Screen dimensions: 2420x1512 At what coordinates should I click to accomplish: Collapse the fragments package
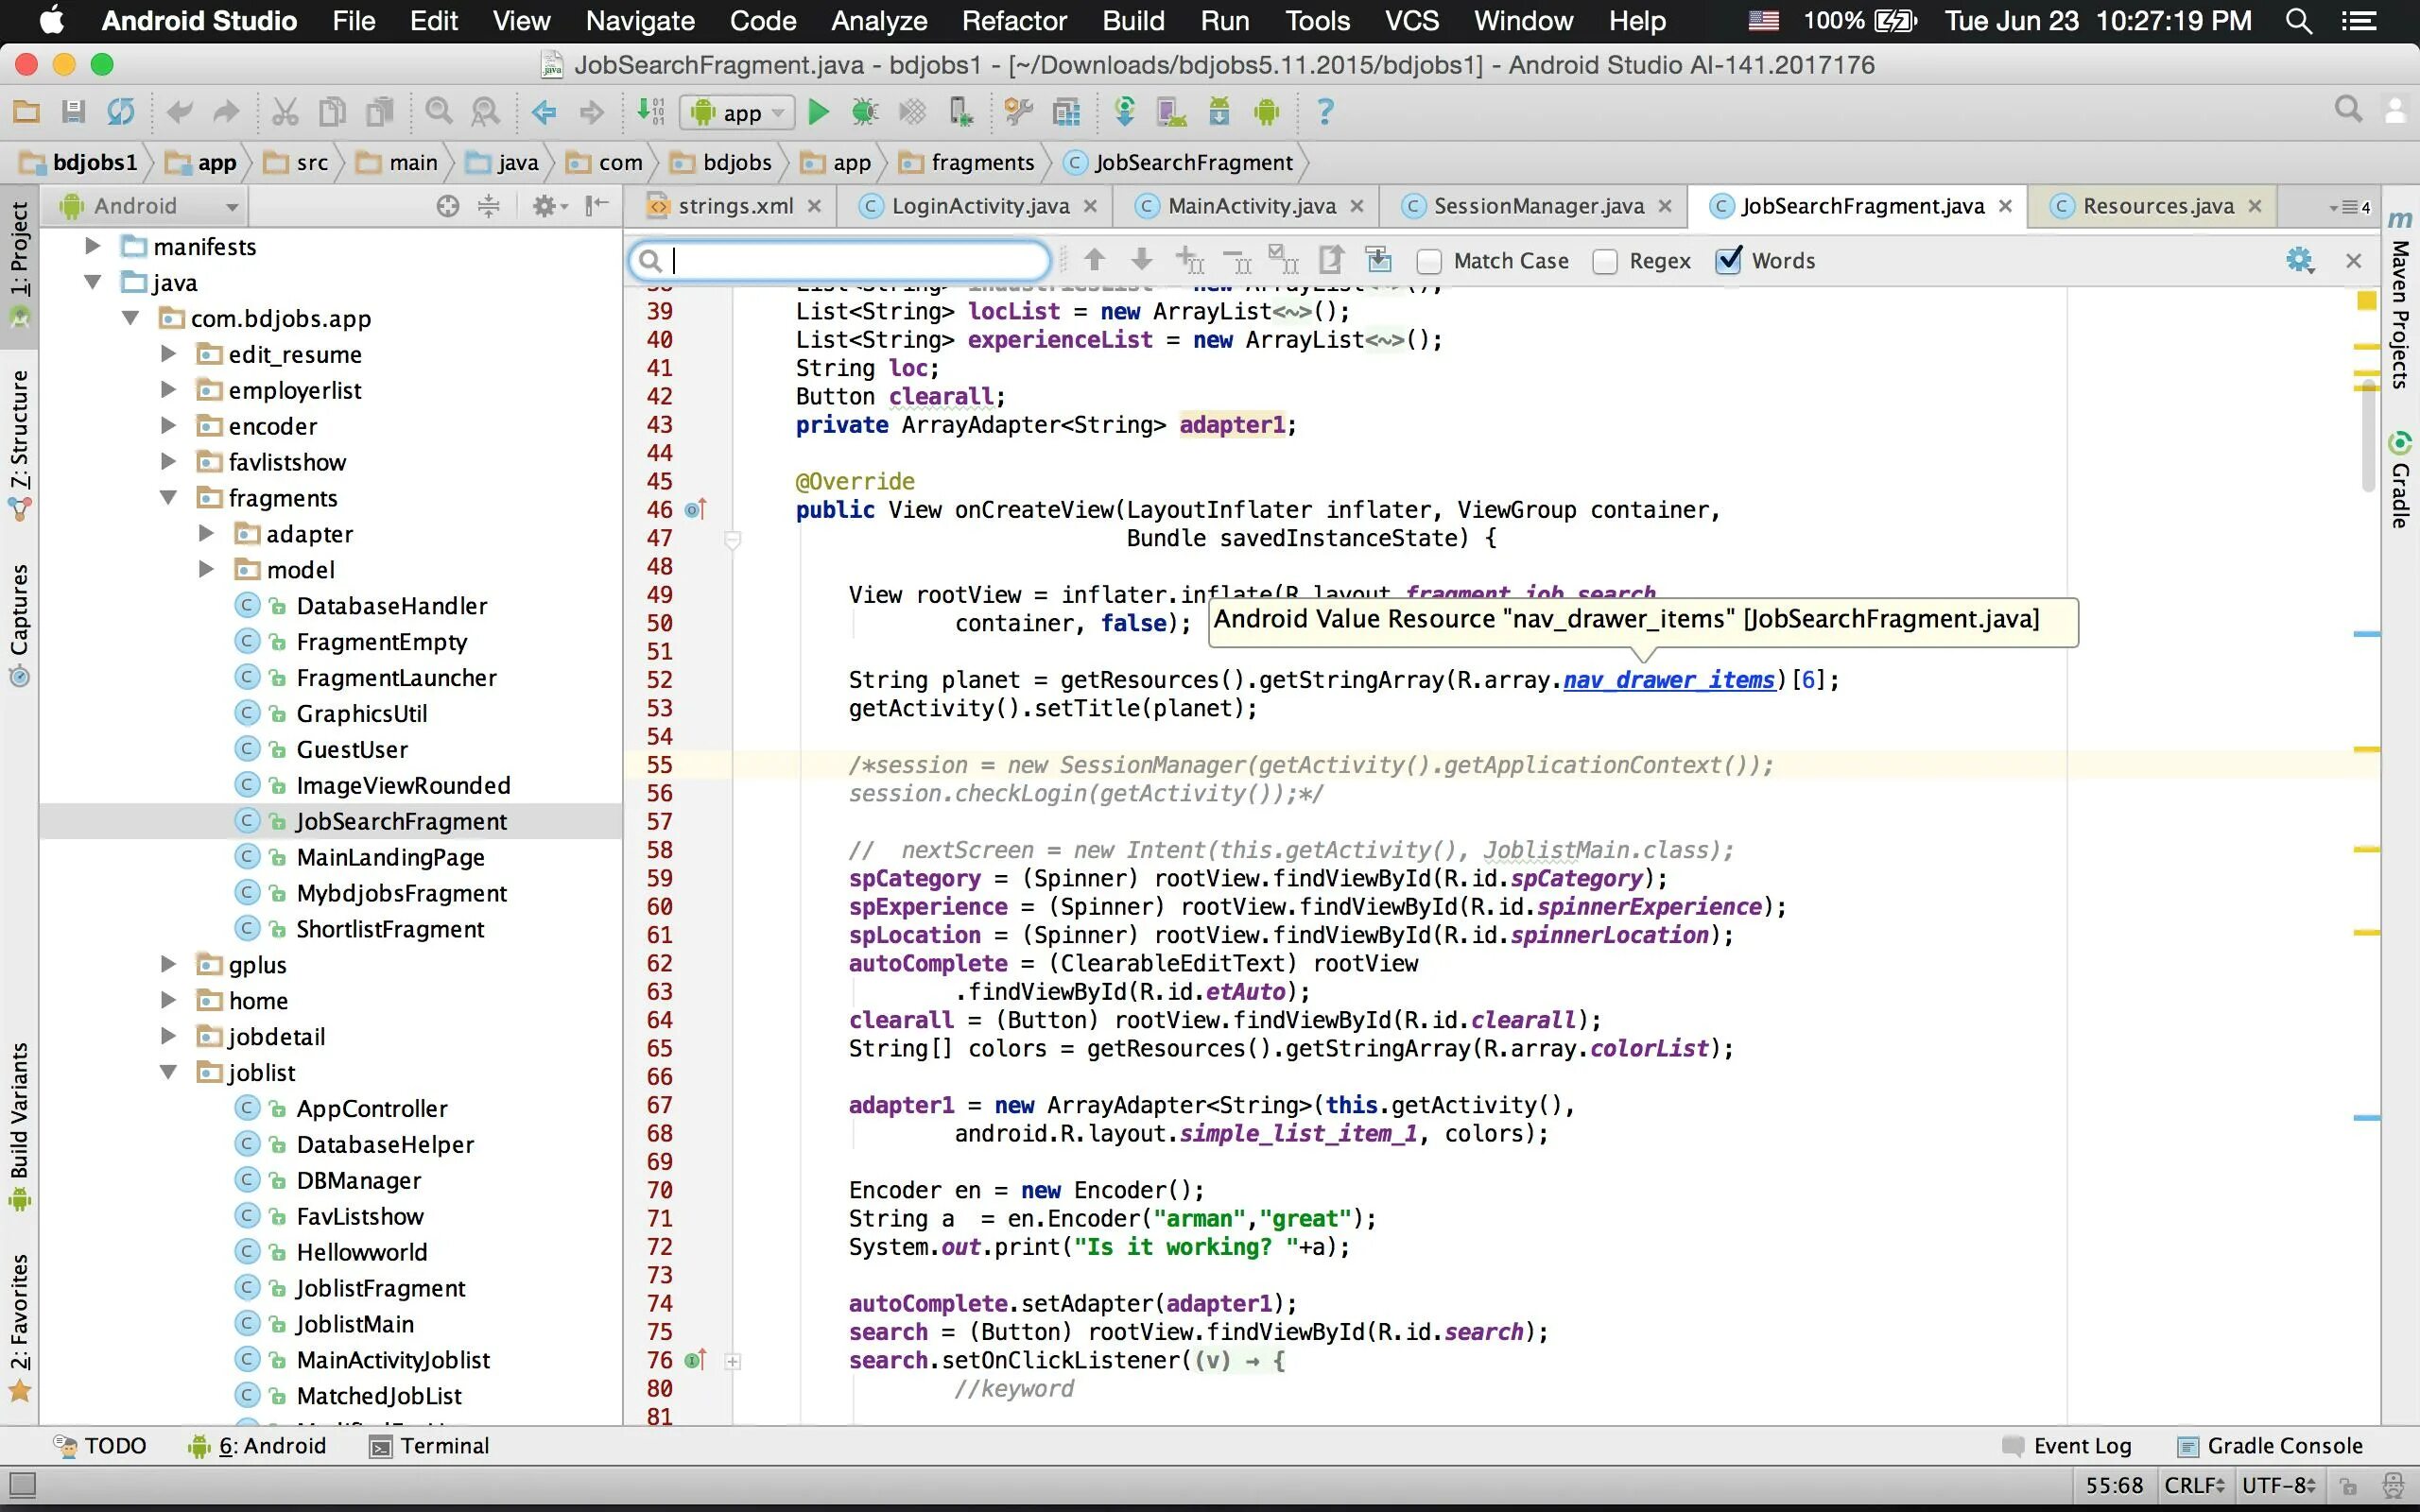[168, 498]
